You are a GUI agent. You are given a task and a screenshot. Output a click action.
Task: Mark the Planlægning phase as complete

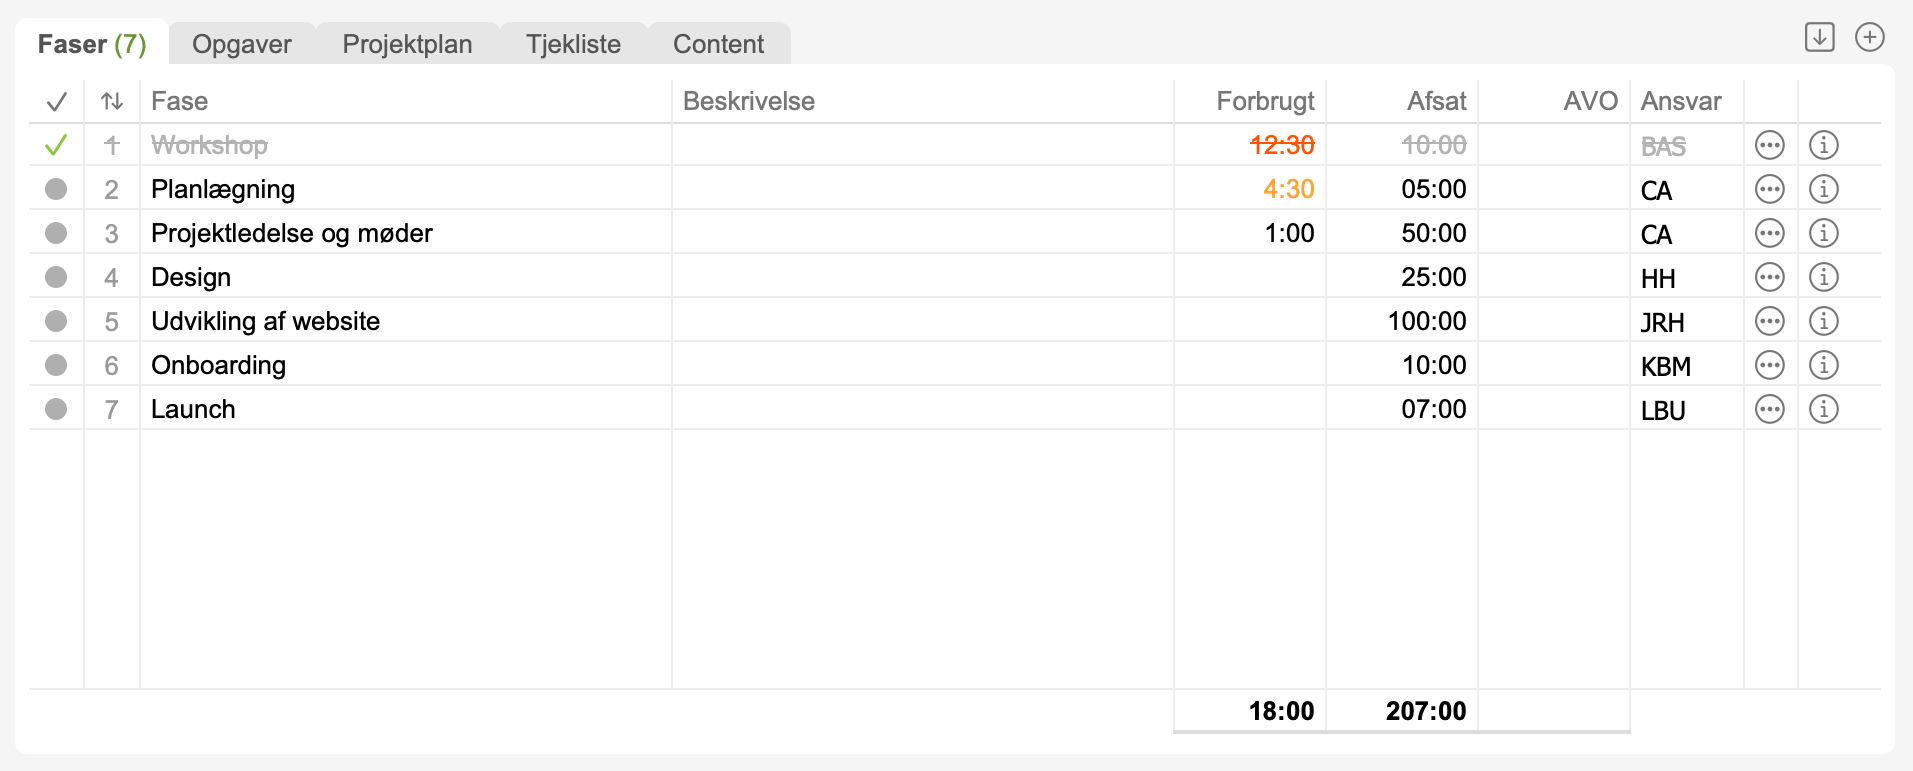pyautogui.click(x=56, y=189)
